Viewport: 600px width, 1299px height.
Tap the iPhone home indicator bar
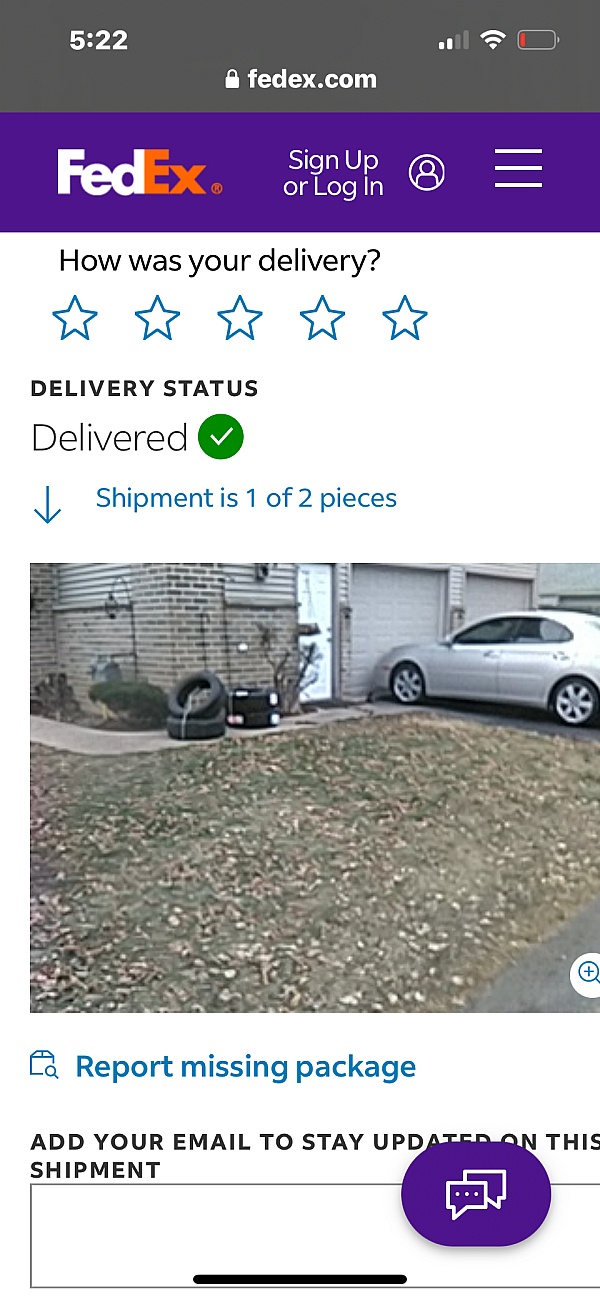click(x=300, y=1279)
